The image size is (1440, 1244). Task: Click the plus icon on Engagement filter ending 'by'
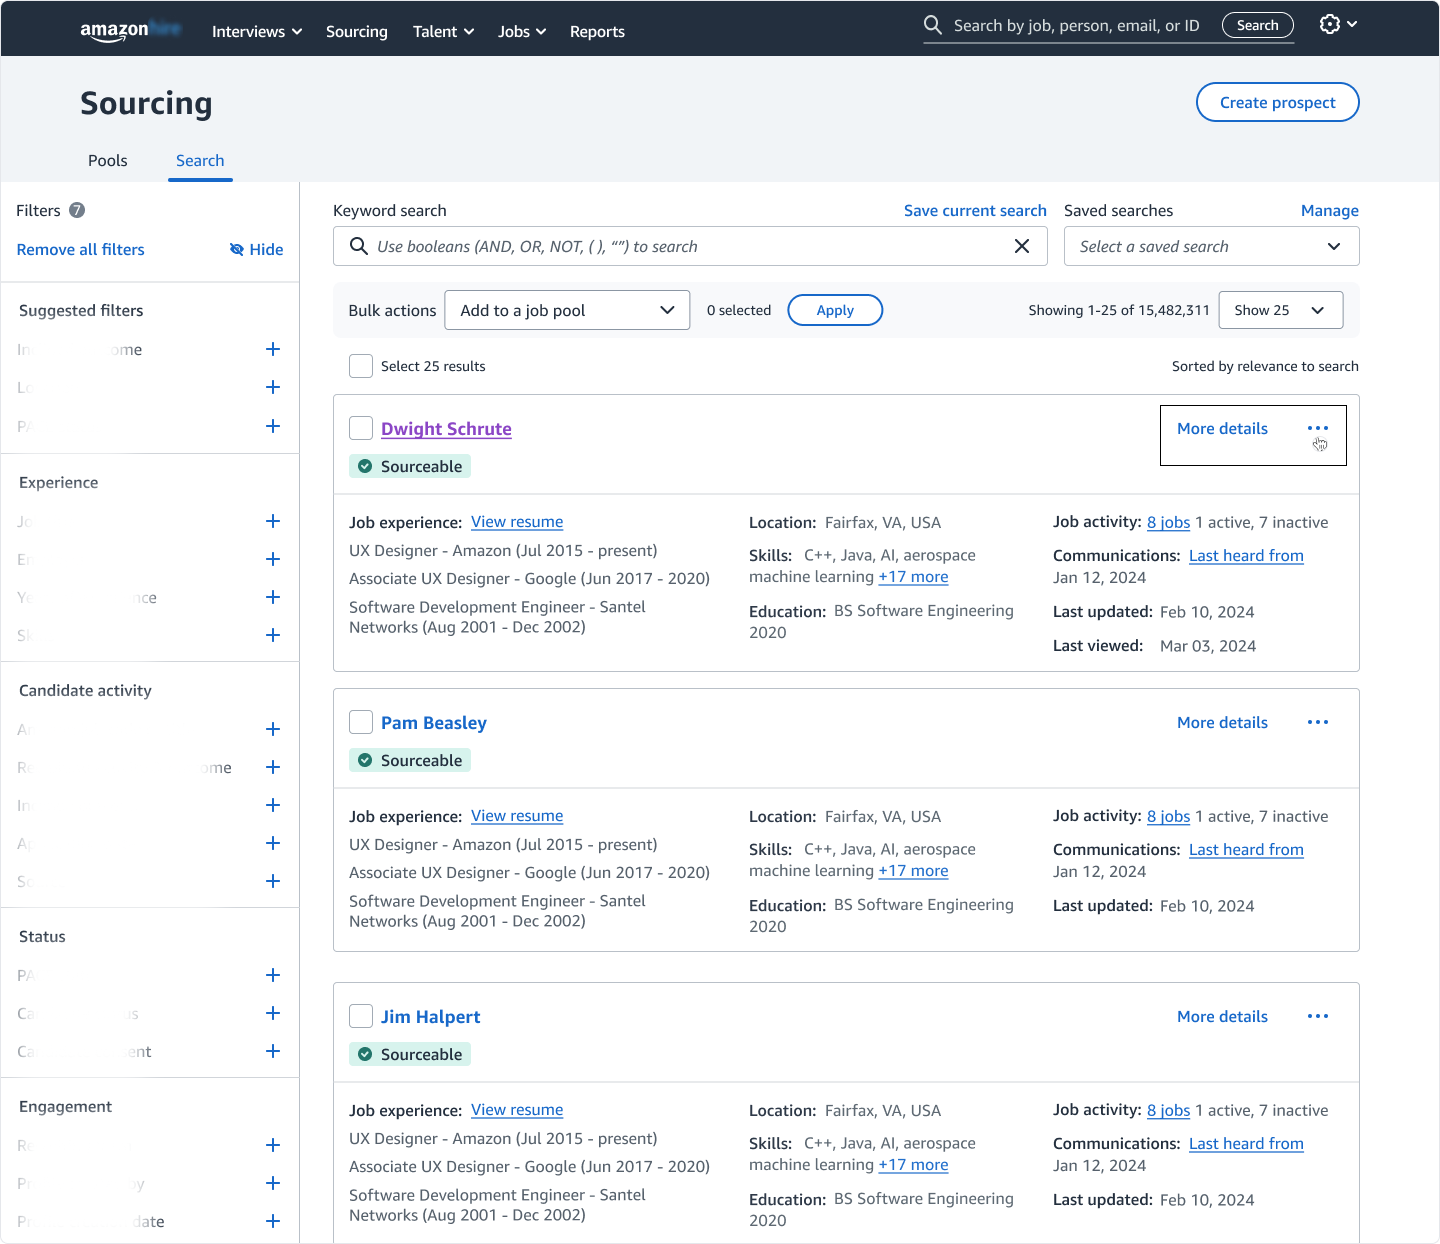tap(273, 1183)
